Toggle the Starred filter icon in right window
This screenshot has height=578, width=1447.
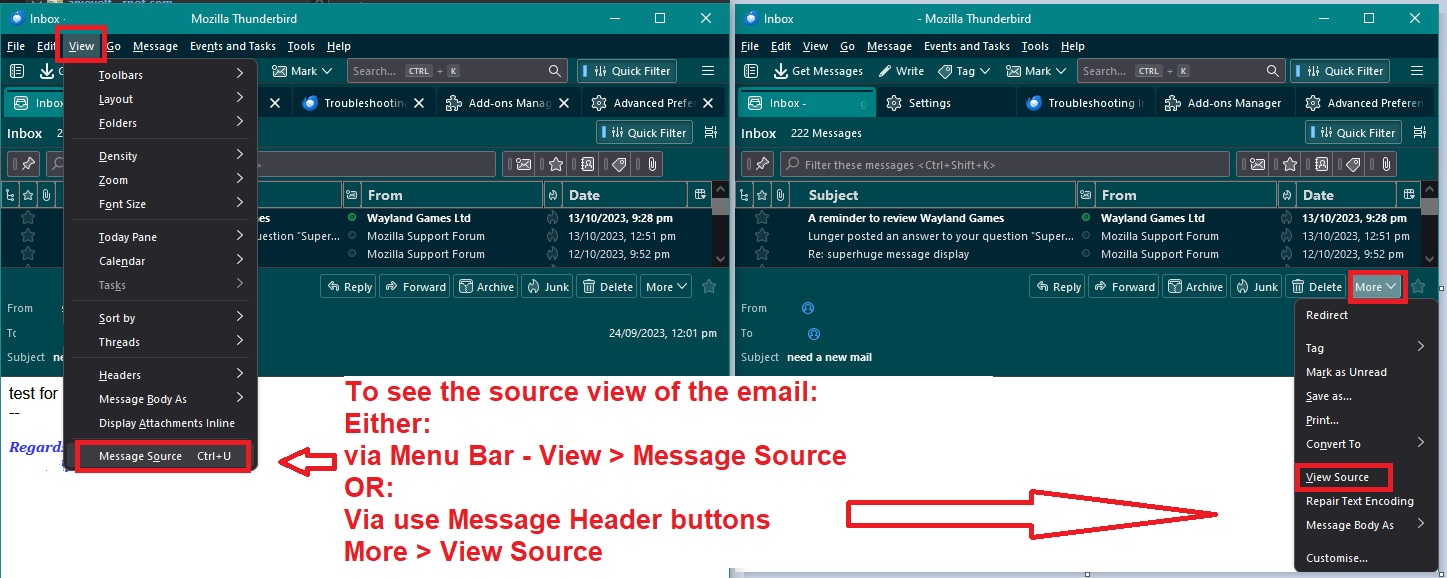[x=1288, y=164]
